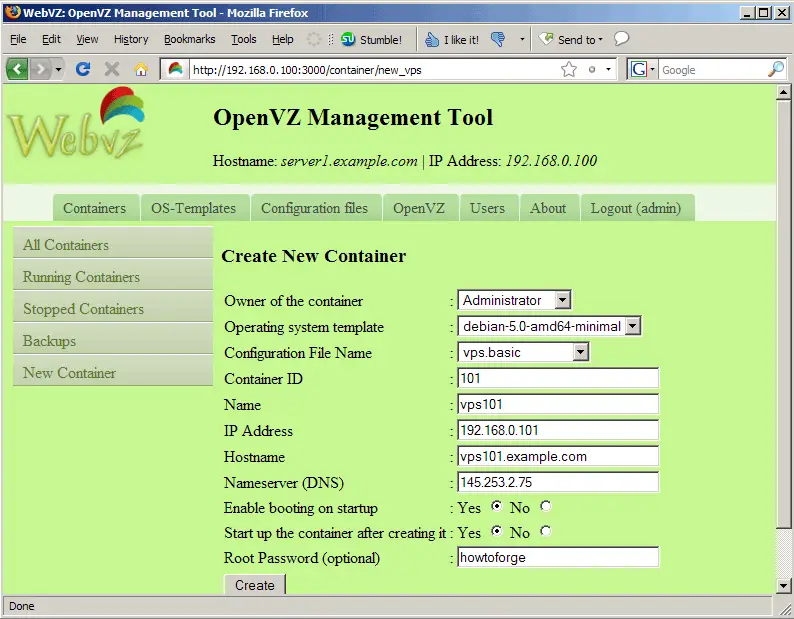The image size is (794, 619).
Task: Open the address bar history dropdown
Action: (x=608, y=69)
